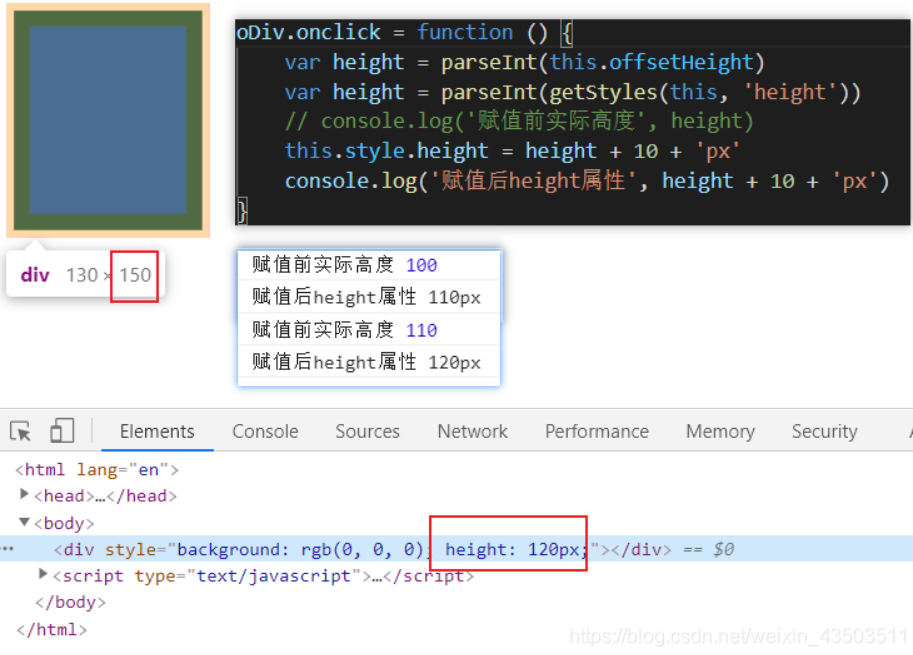The height and width of the screenshot is (655, 913).
Task: Click the three-dots gutter on selected div row
Action: click(x=8, y=548)
